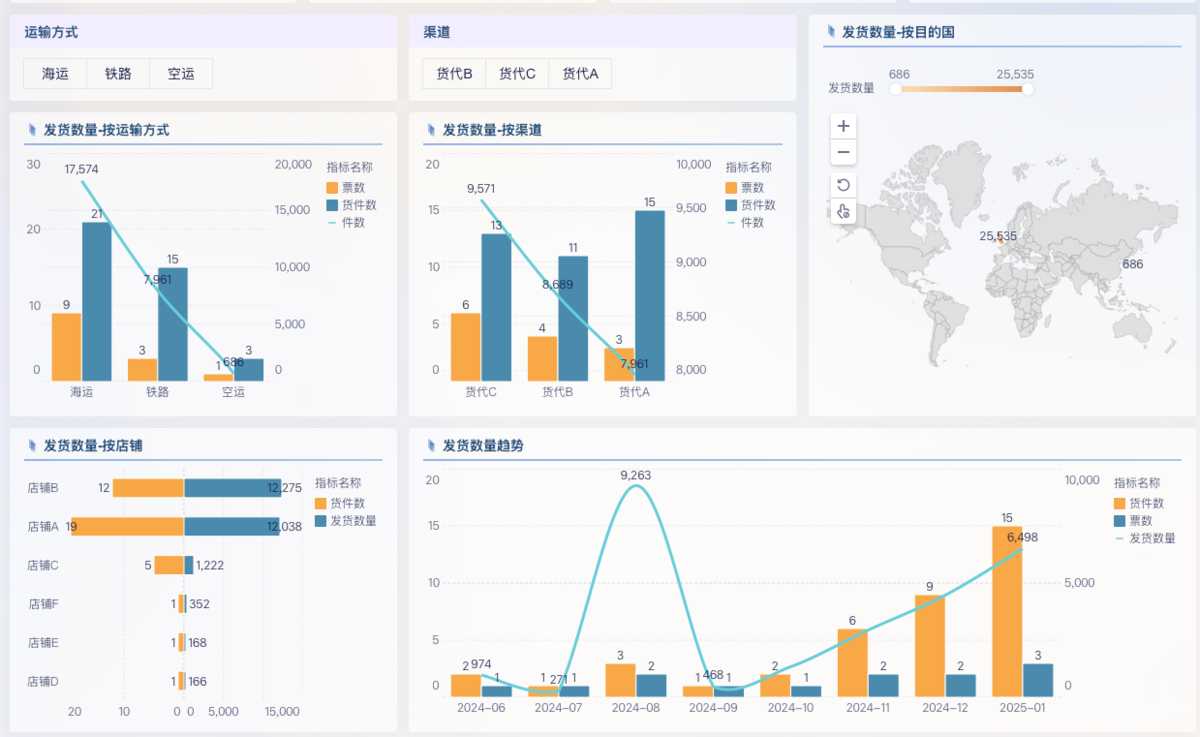
Task: Select the 铁路 transport filter
Action: (118, 74)
